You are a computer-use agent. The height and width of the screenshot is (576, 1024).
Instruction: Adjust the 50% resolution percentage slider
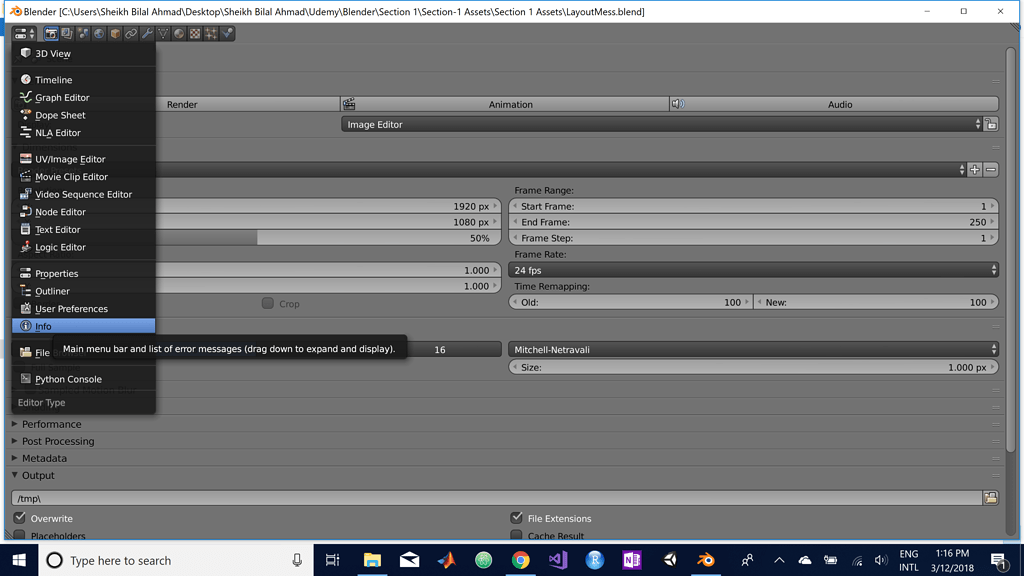[328, 238]
